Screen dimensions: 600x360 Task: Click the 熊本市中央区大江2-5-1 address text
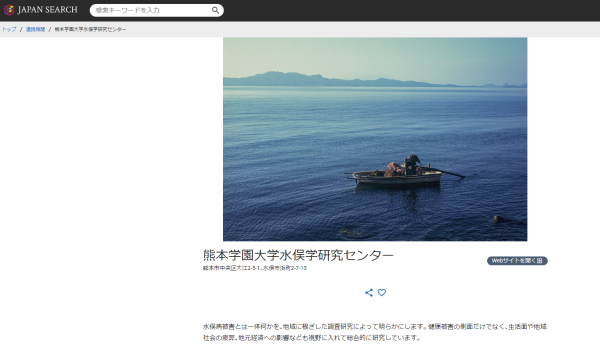[x=232, y=268]
